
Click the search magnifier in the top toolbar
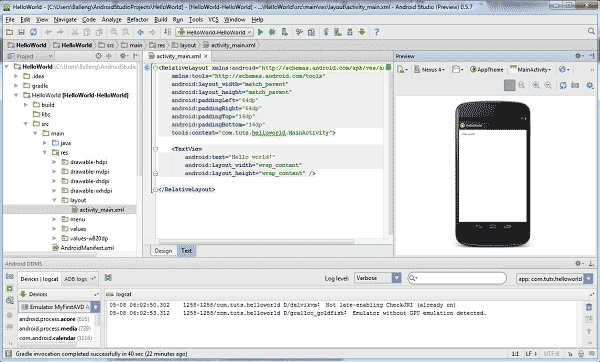pos(591,31)
